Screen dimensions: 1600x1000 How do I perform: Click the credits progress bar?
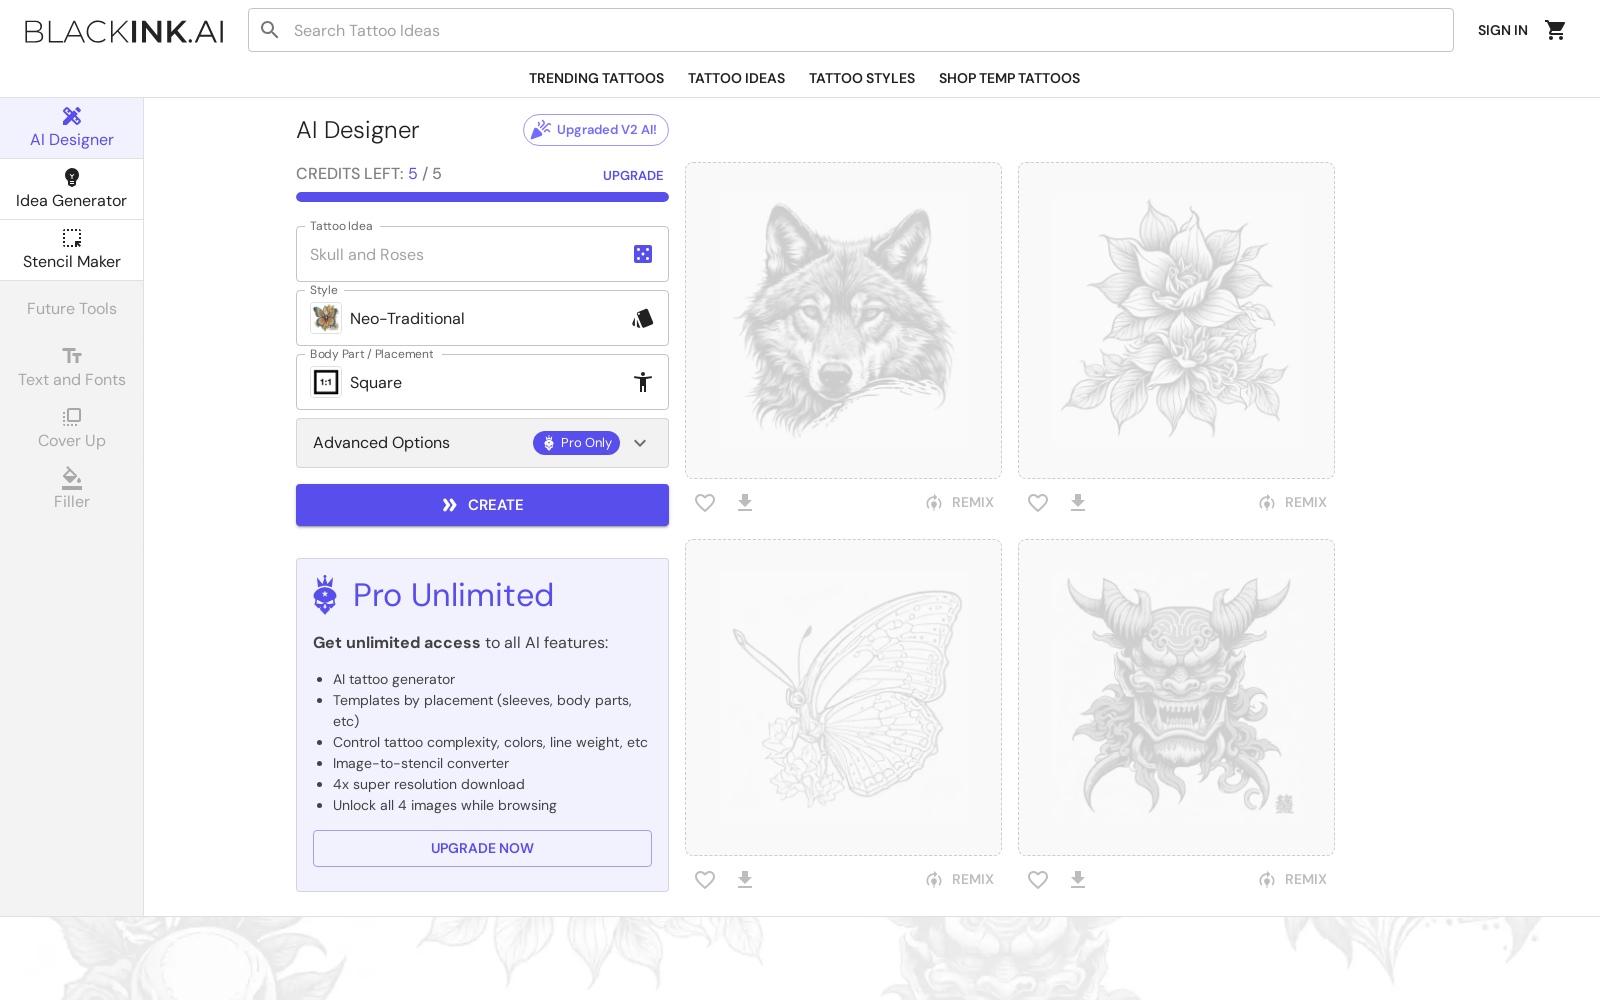(x=482, y=197)
